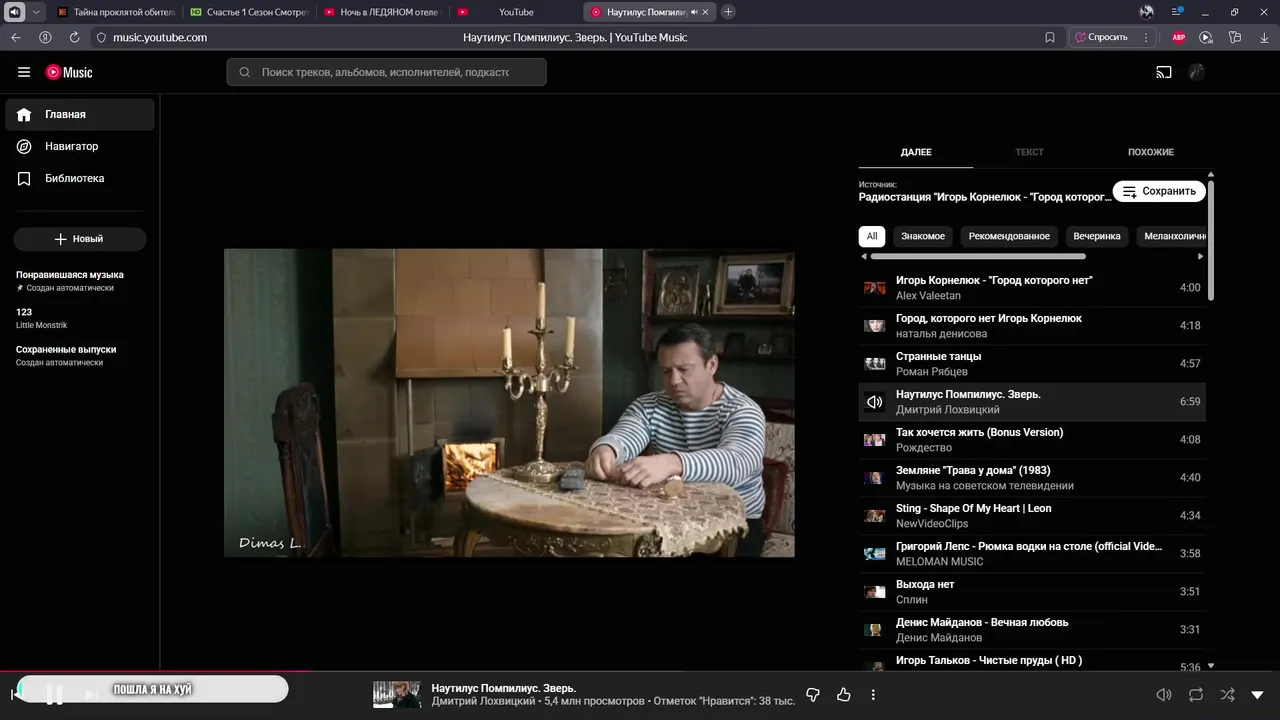Go to Главная in sidebar
Viewport: 1280px width, 720px height.
tap(80, 114)
